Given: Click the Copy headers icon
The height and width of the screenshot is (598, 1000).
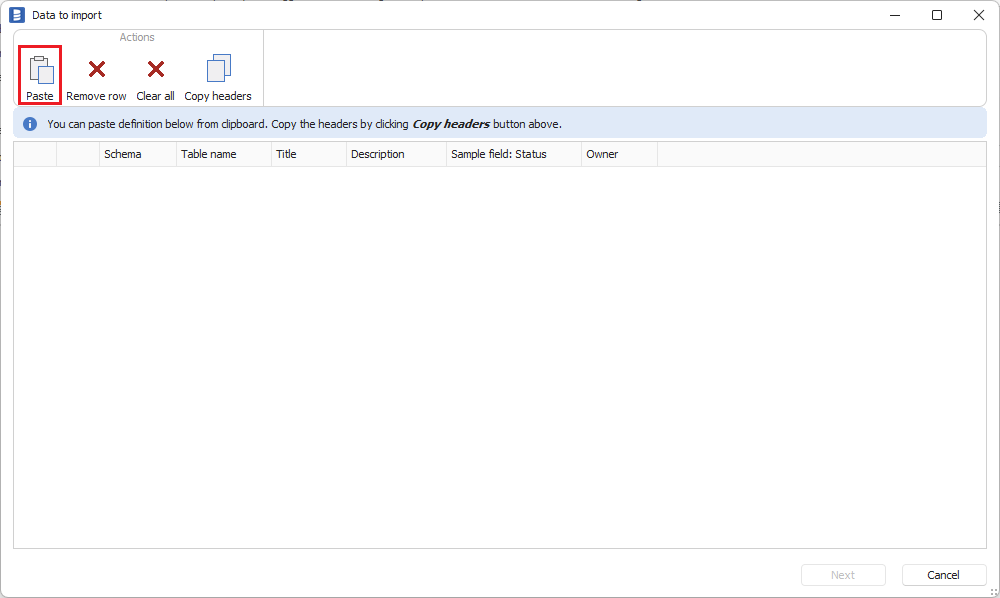Looking at the screenshot, I should pos(218,69).
